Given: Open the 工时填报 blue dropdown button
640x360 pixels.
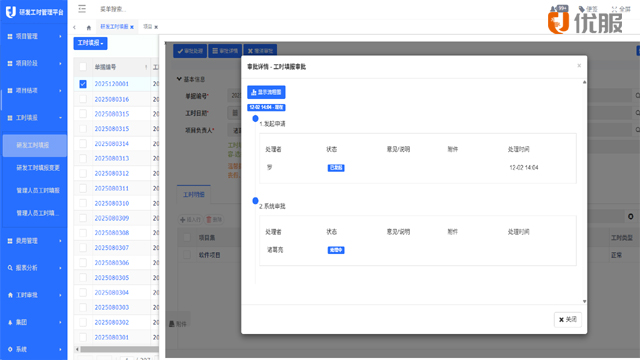Looking at the screenshot, I should click(x=90, y=43).
